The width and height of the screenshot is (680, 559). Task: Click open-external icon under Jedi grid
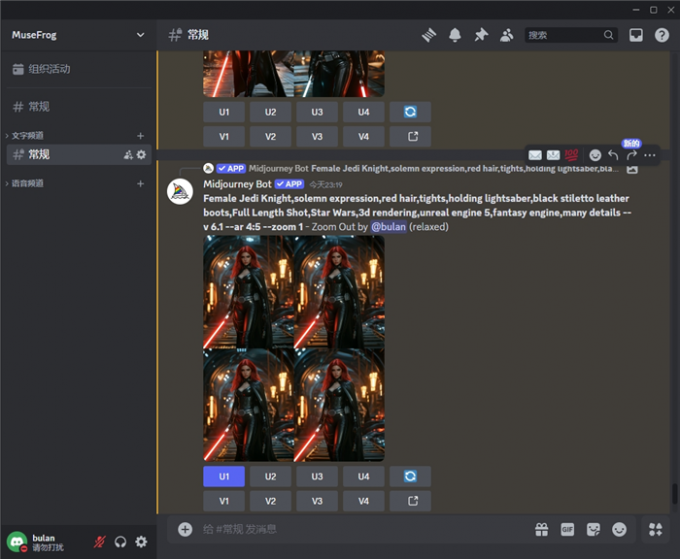point(410,501)
